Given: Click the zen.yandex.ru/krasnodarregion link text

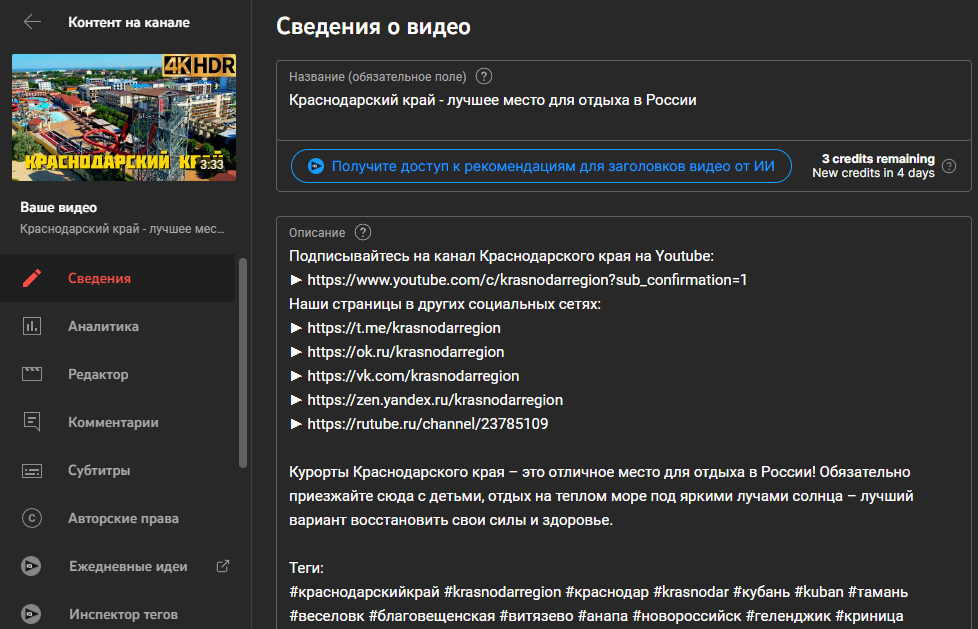Looking at the screenshot, I should pyautogui.click(x=435, y=400).
